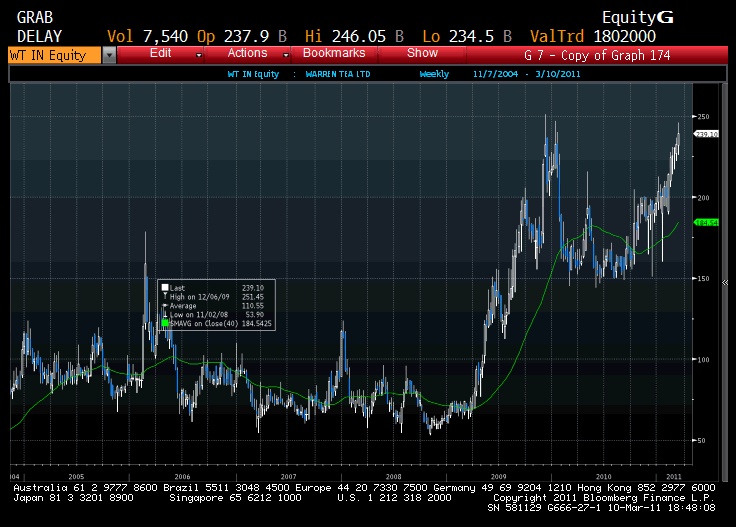The width and height of the screenshot is (736, 527).
Task: Click the white Last swatch in the legend
Action: [x=165, y=288]
